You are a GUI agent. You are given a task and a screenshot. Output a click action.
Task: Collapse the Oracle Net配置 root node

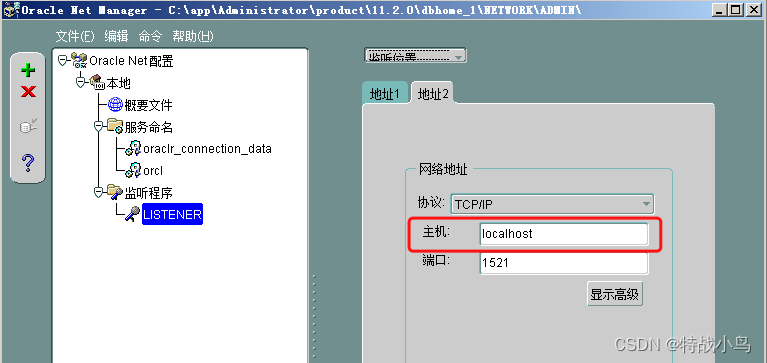(63, 61)
